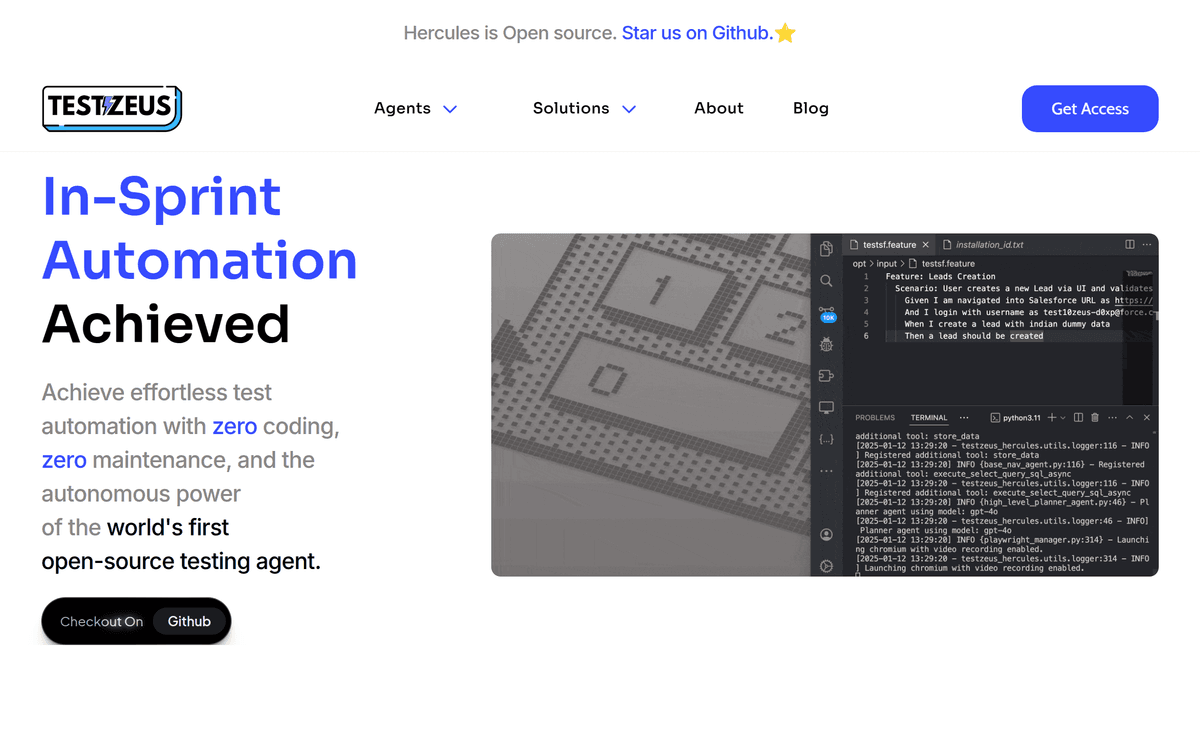
Task: Select the Run and Debug bug icon
Action: [x=826, y=344]
